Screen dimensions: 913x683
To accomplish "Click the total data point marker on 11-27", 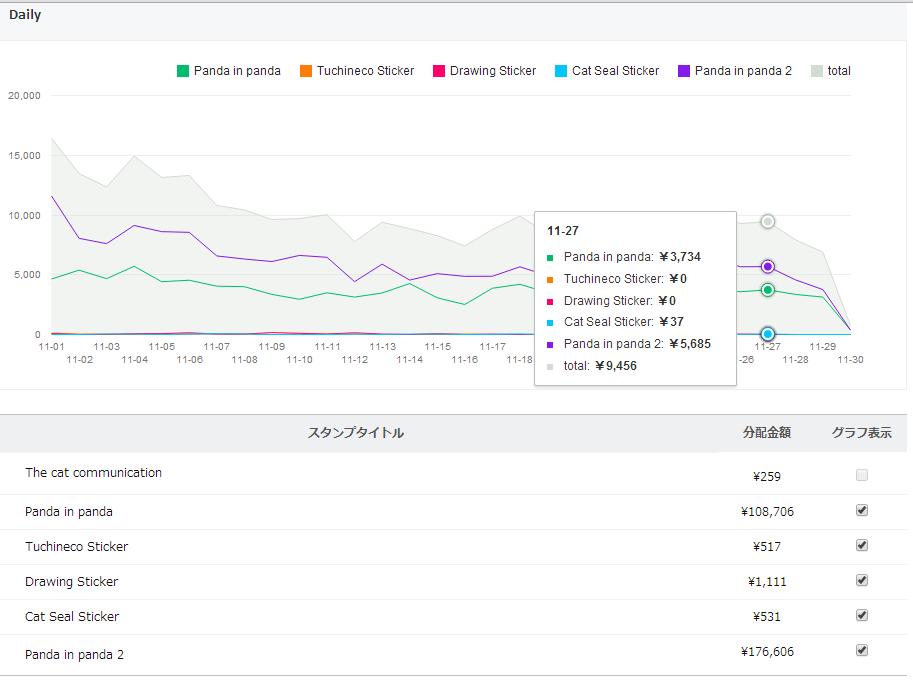I will 767,221.
